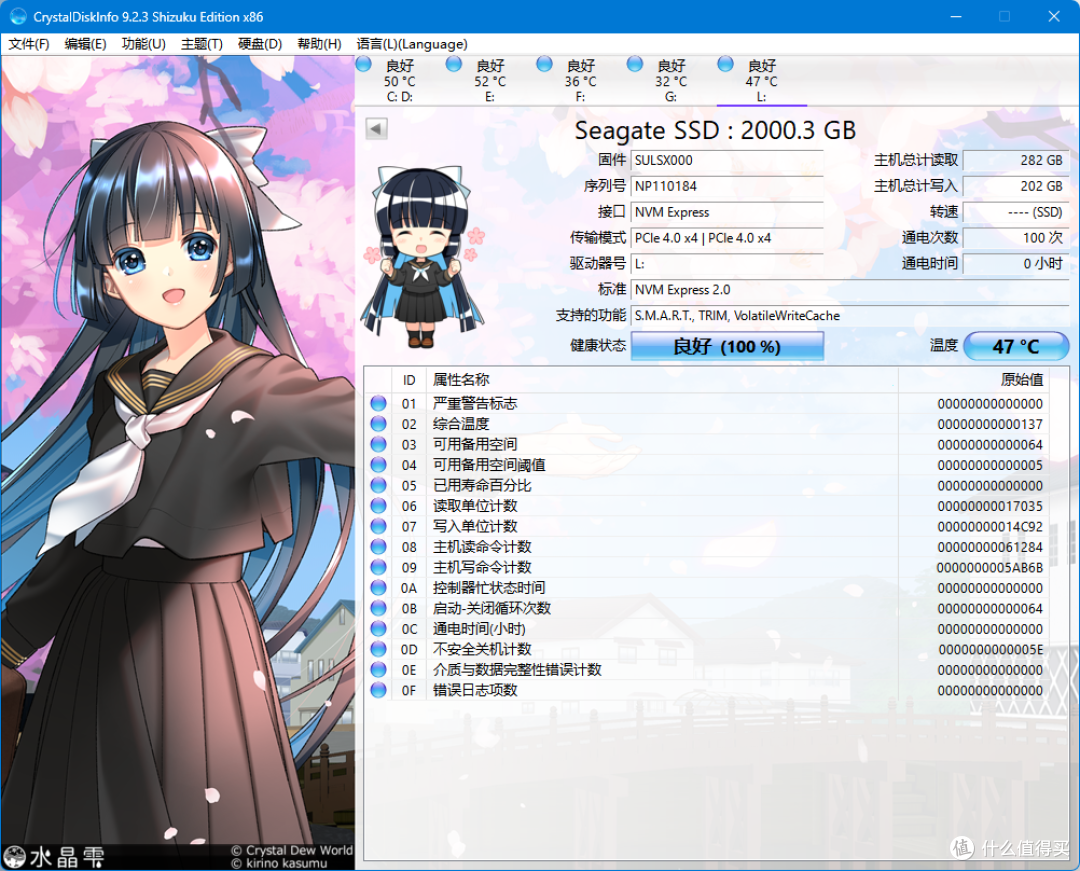1080x871 pixels.
Task: Open the 硬盘(D) menu
Action: 260,44
